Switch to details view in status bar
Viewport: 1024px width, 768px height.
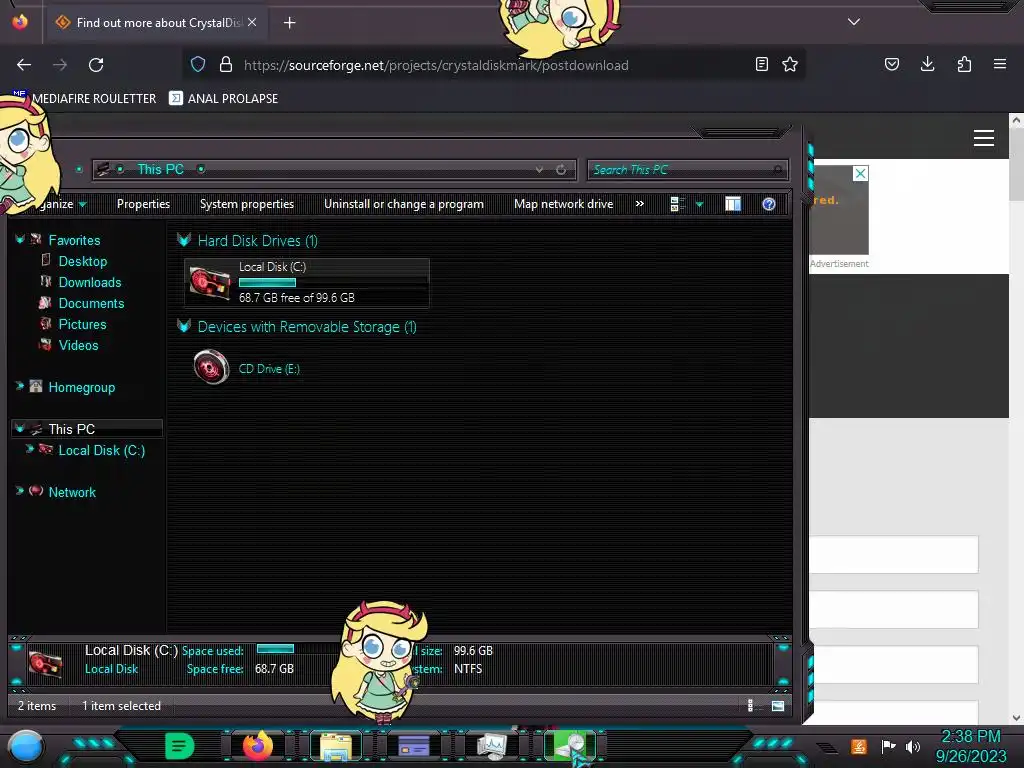[x=750, y=705]
